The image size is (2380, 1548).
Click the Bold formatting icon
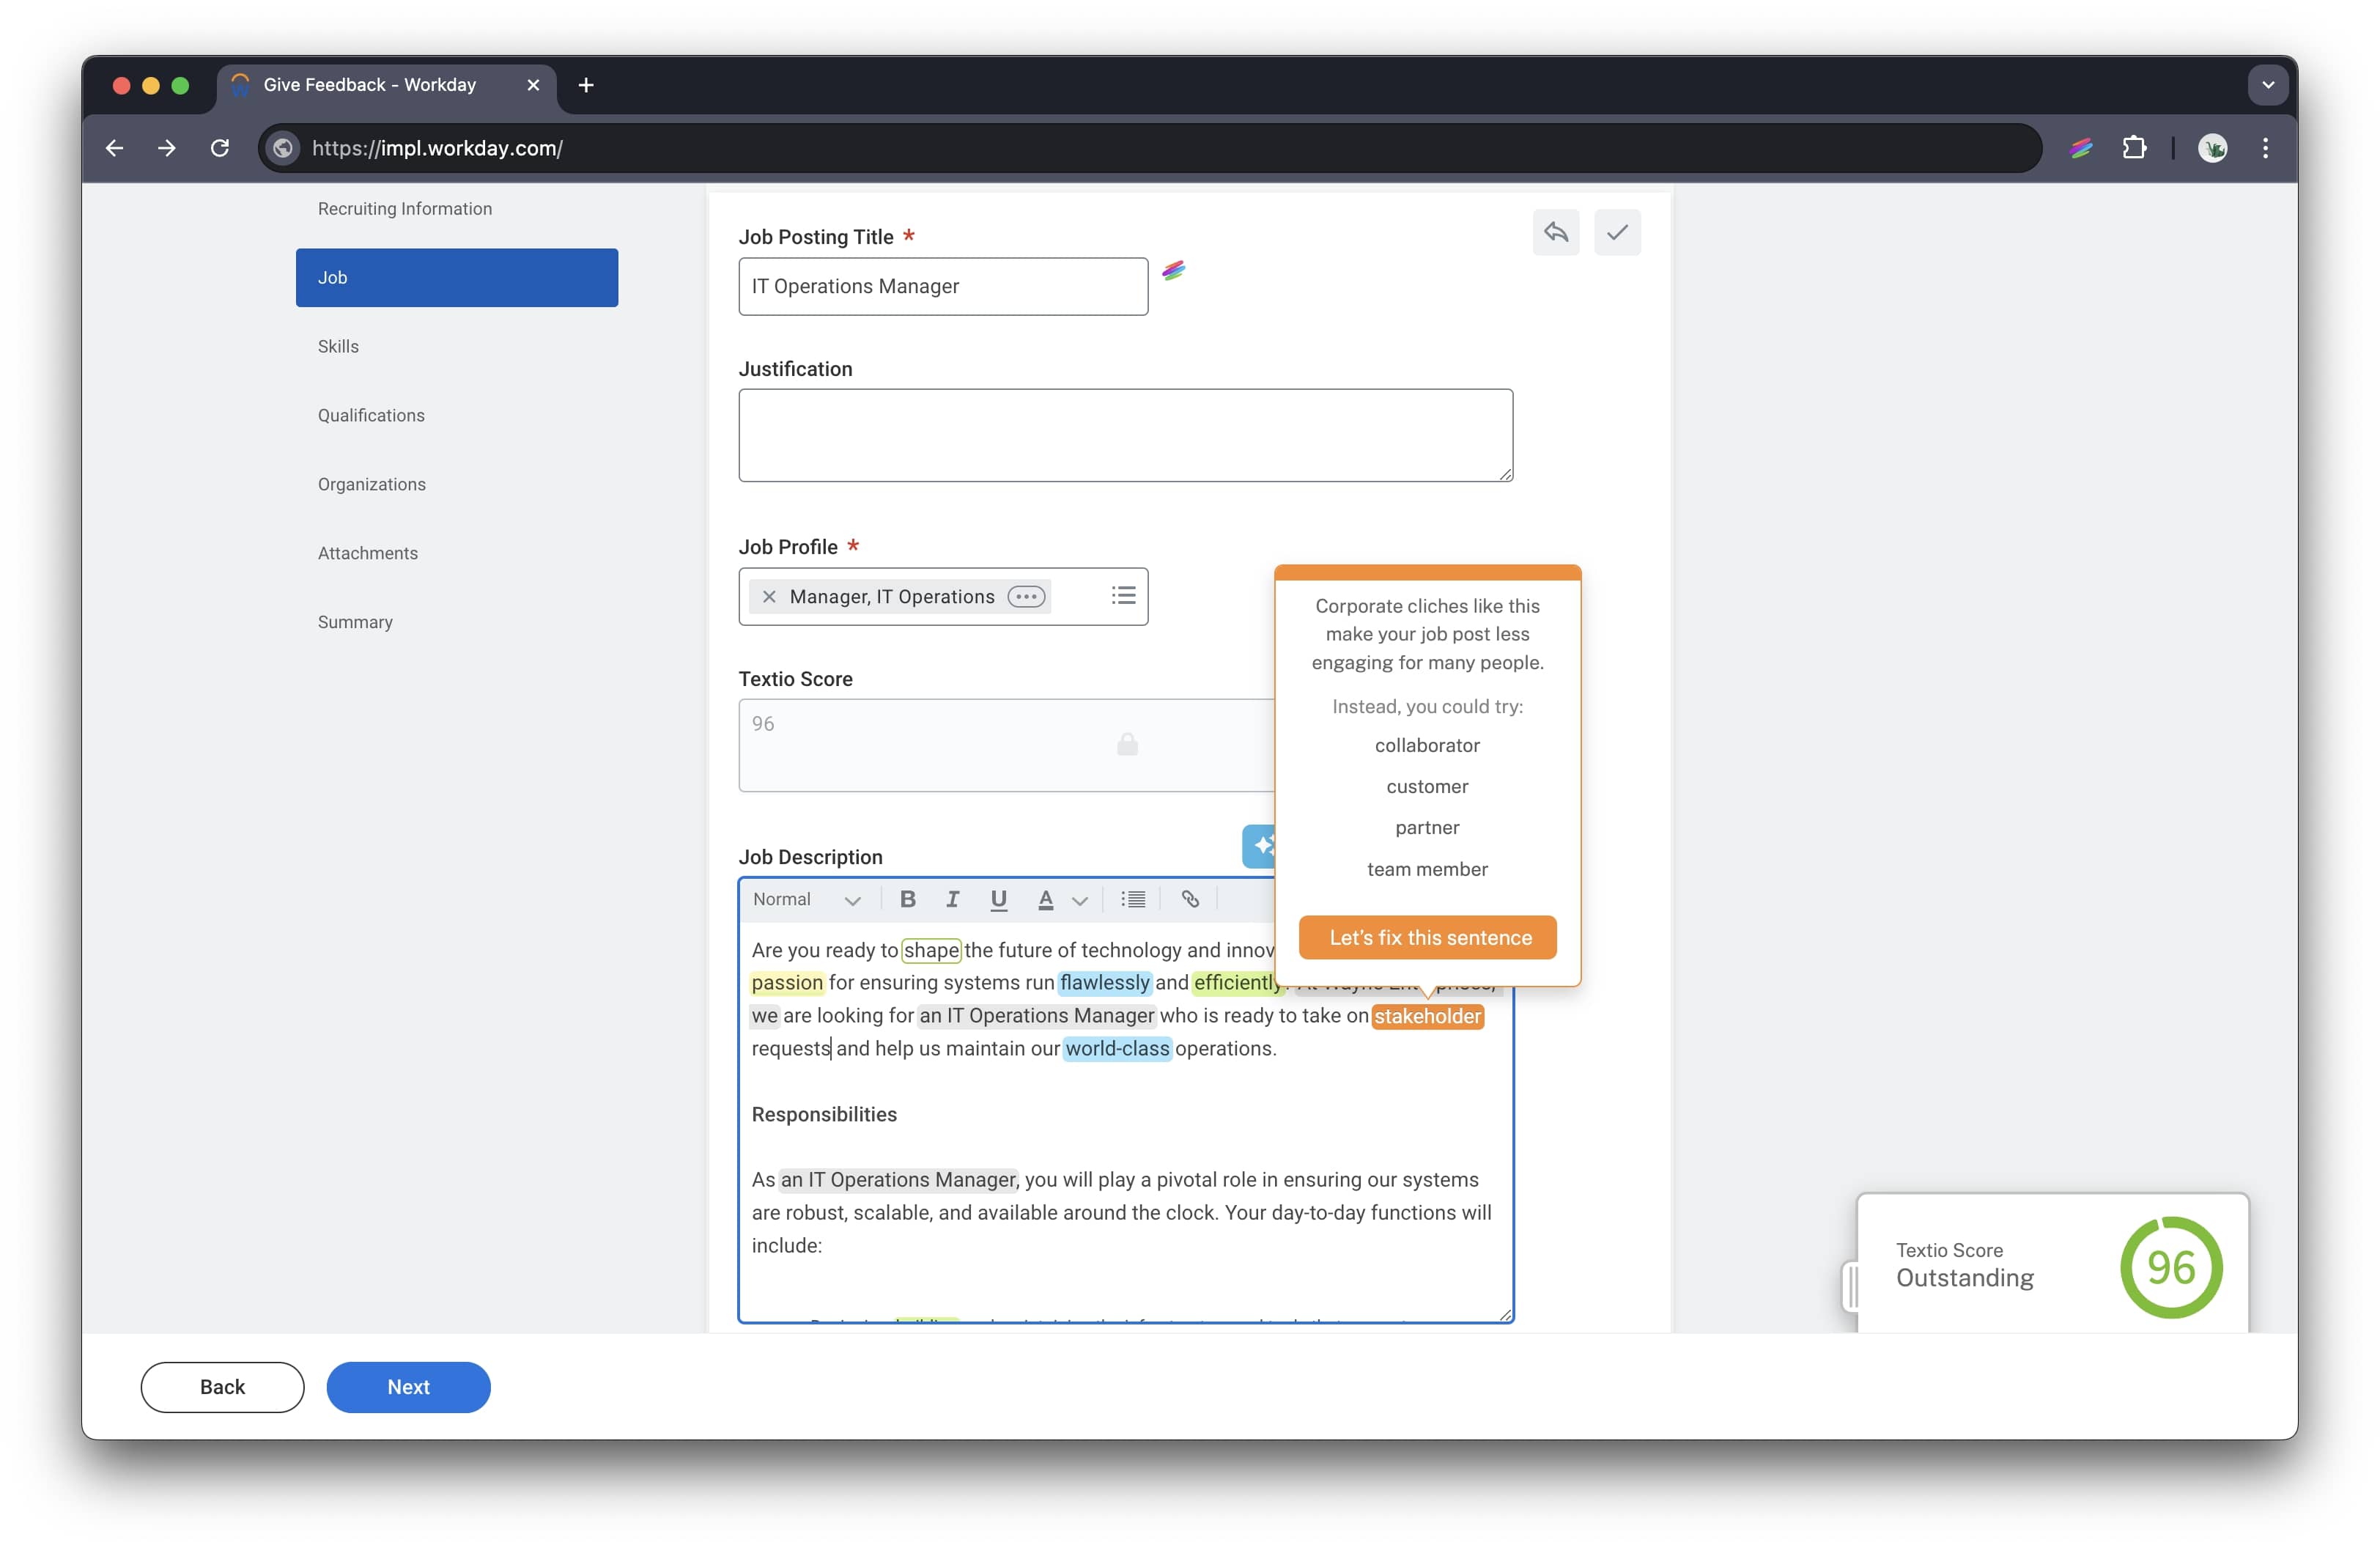pos(907,899)
